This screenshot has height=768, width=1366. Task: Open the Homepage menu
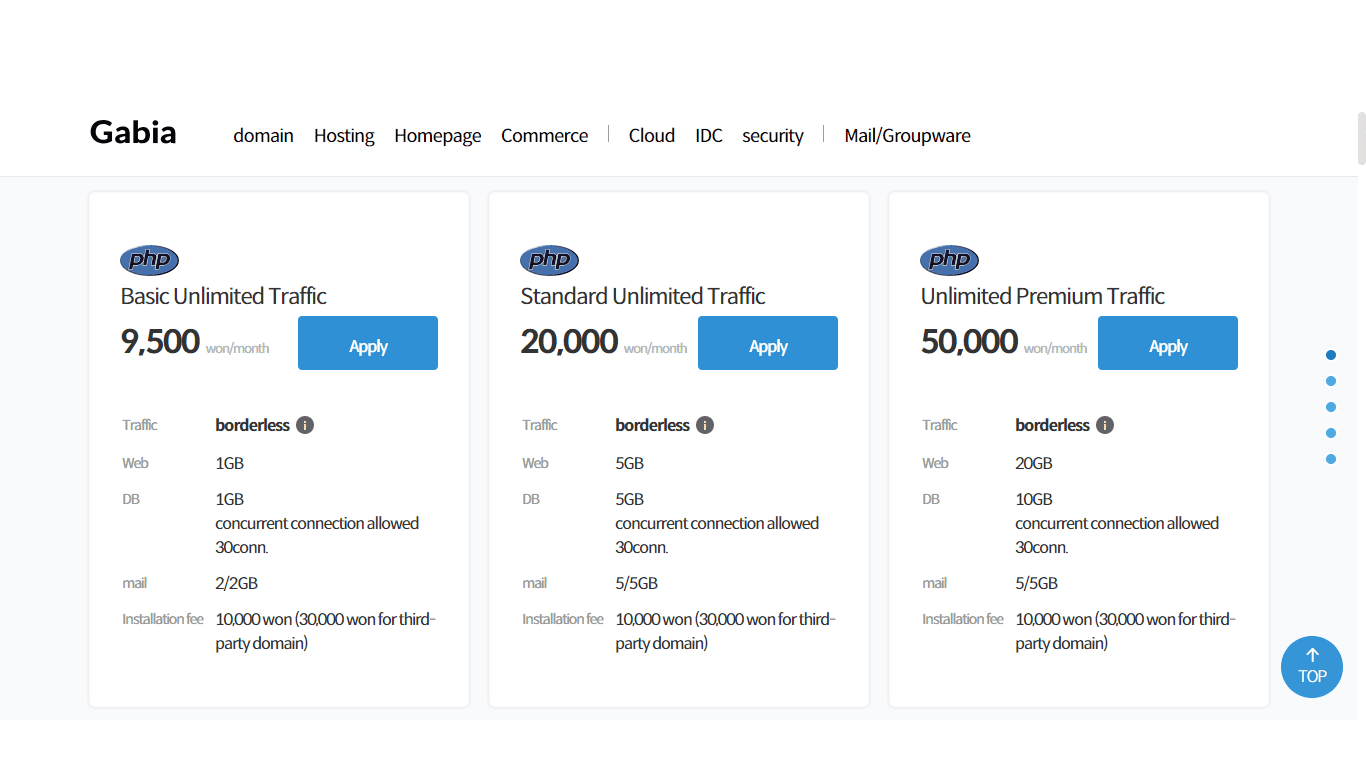coord(438,136)
